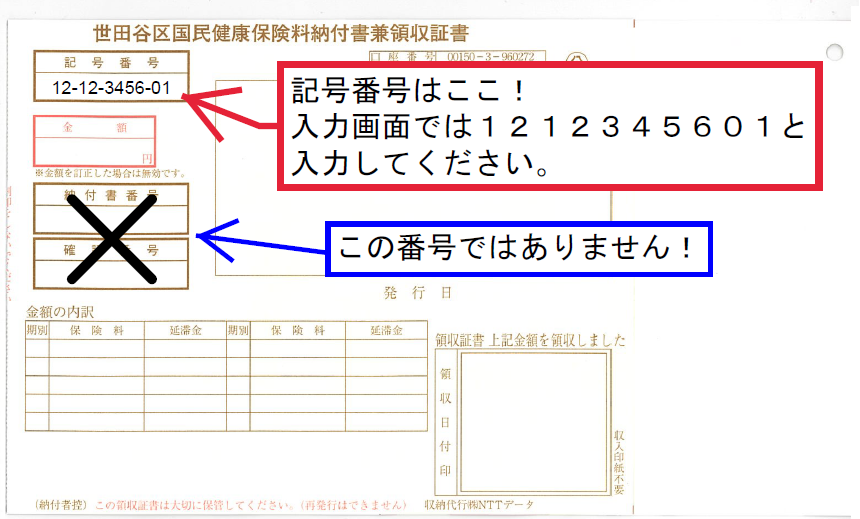Select the 発行日 label
Viewport: 860px width, 519px height.
point(417,294)
